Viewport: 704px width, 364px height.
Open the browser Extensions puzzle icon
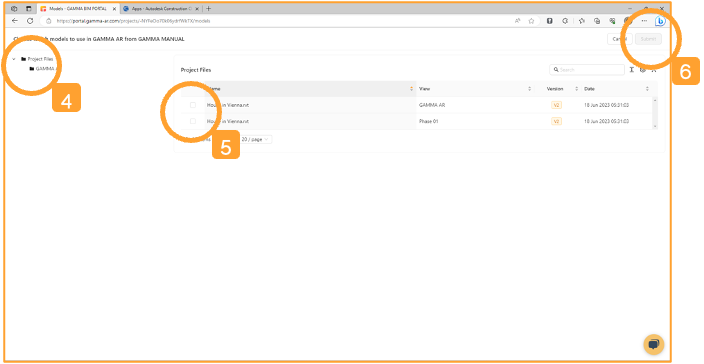tap(565, 21)
